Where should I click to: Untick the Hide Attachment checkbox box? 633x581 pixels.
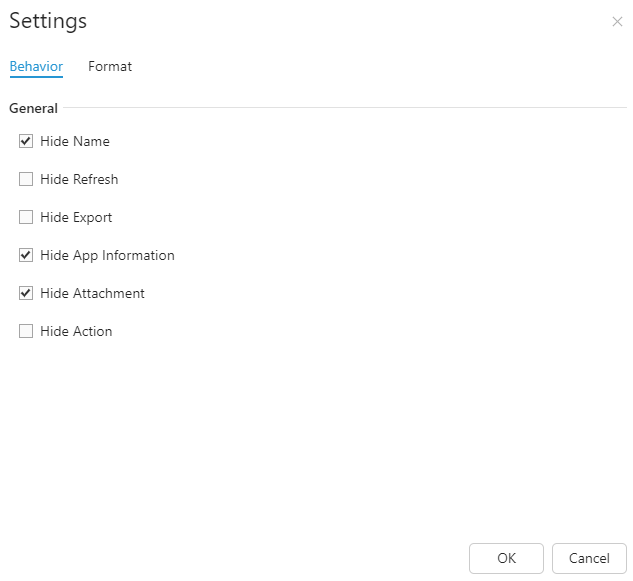tap(26, 293)
